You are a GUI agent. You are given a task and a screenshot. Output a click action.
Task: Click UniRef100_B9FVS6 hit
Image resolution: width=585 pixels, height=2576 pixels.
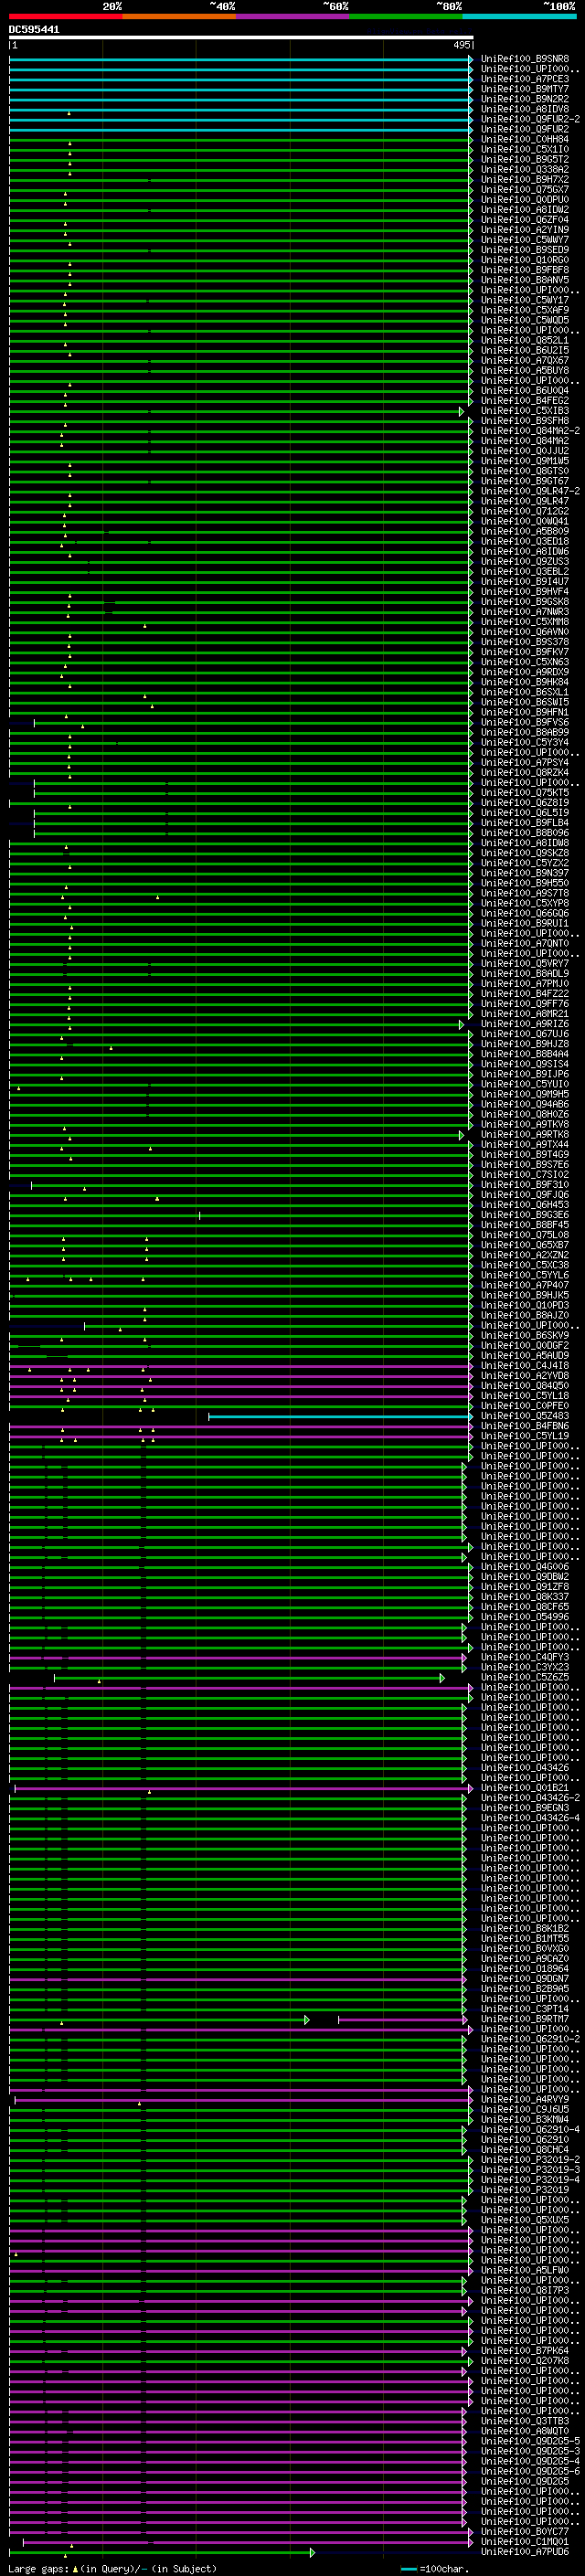[x=525, y=722]
